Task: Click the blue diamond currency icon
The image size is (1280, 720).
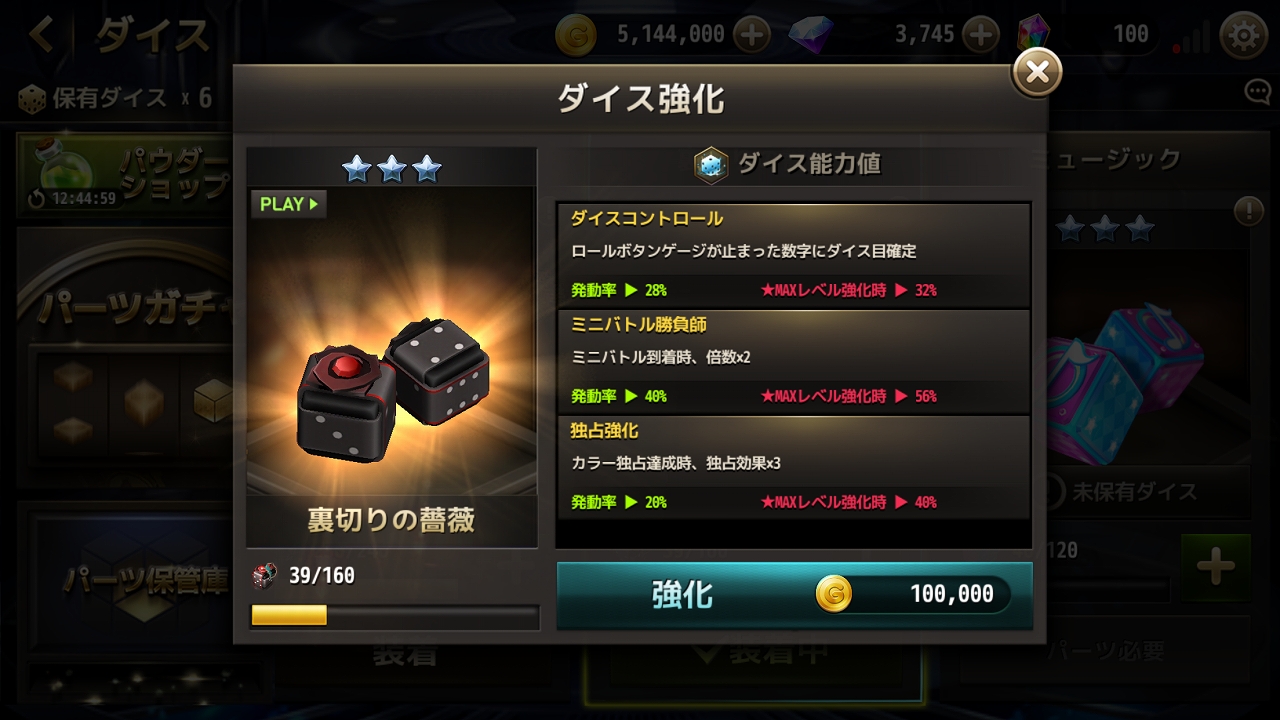Action: coord(810,35)
